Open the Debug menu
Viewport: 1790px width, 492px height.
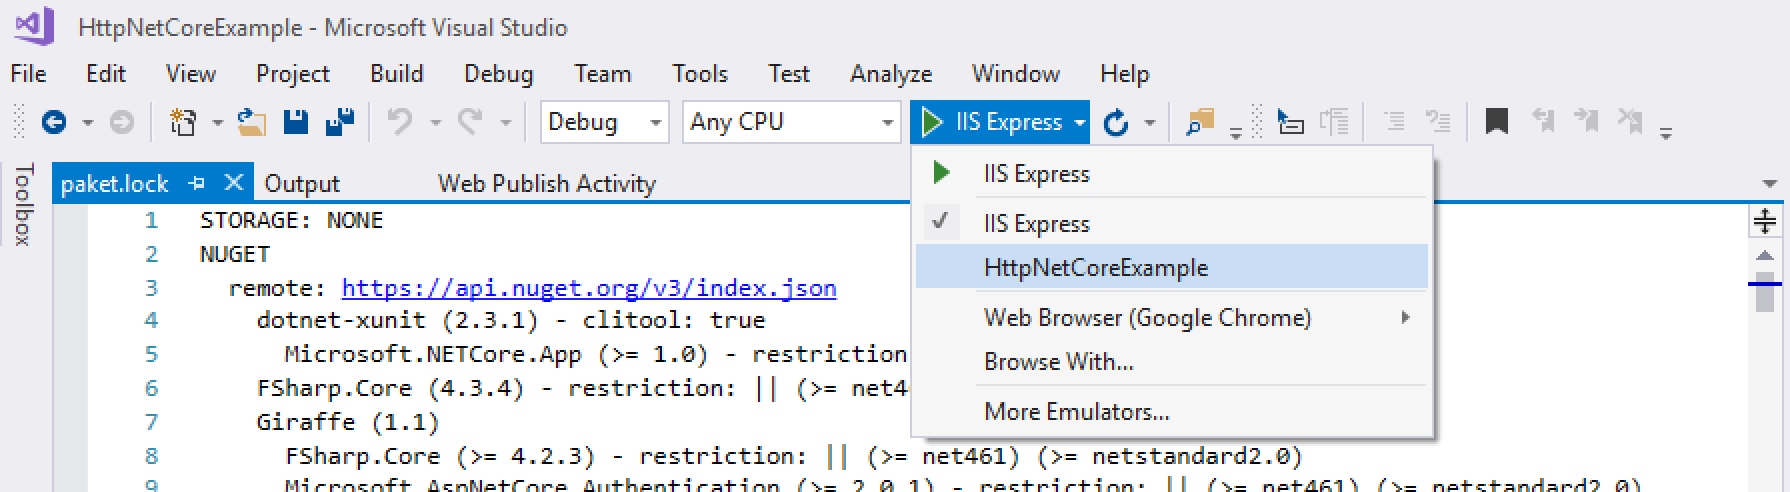tap(499, 74)
